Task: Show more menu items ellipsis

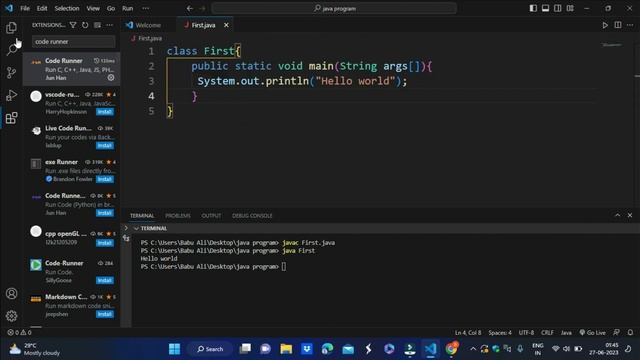Action: point(145,8)
